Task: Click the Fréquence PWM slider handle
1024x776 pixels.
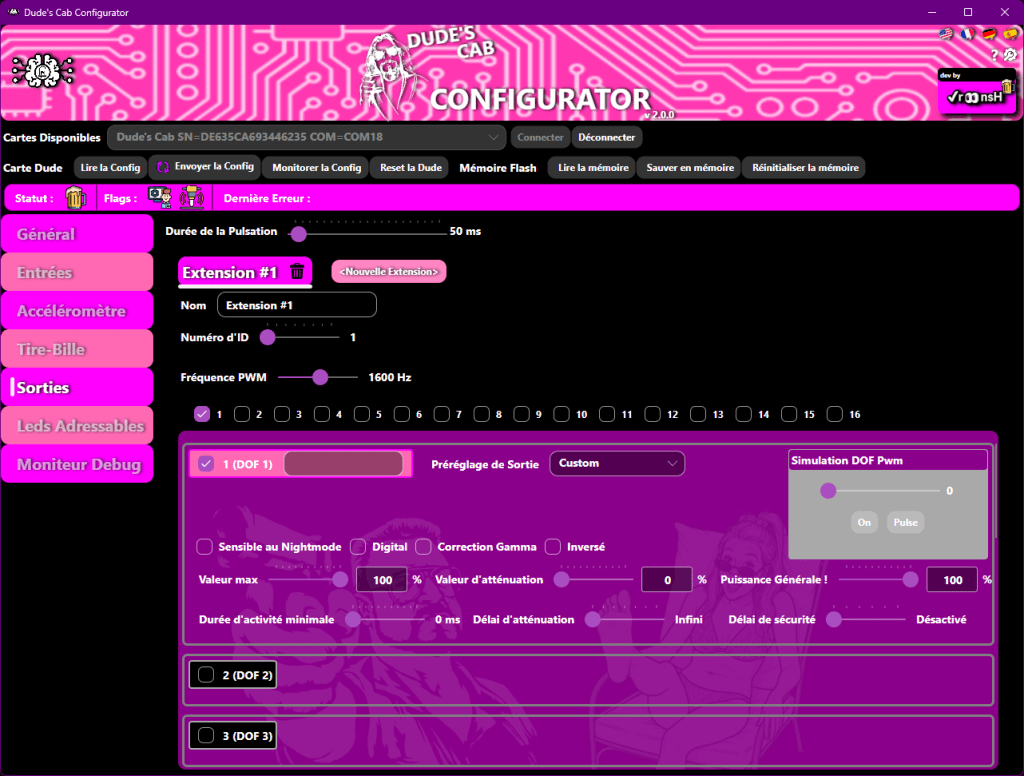Action: click(x=320, y=378)
